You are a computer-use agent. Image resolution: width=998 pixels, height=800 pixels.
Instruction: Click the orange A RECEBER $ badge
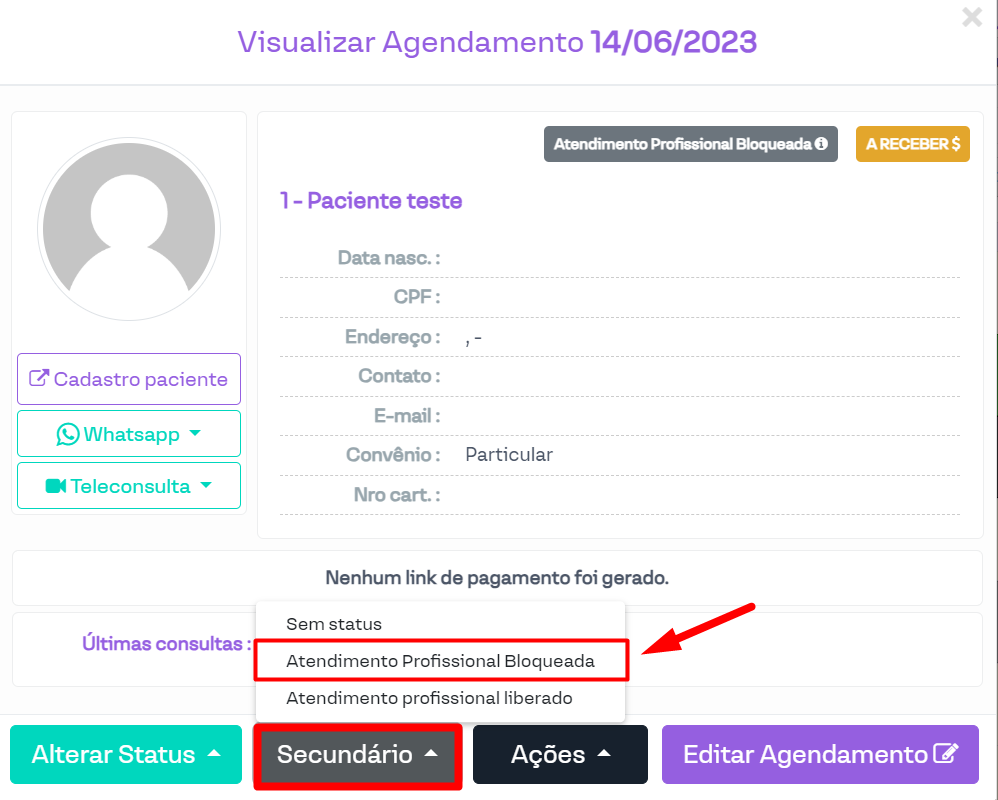912,144
